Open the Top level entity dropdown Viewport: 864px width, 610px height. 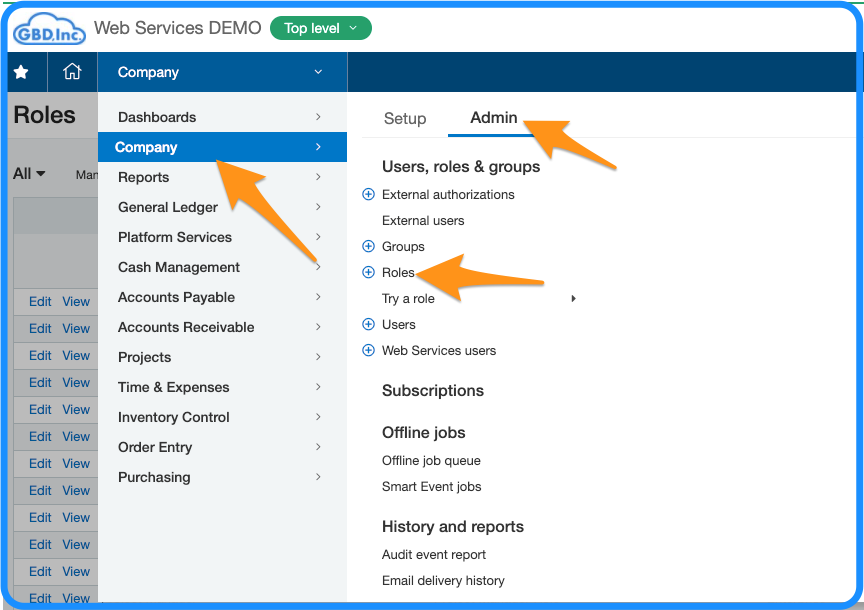[x=321, y=28]
